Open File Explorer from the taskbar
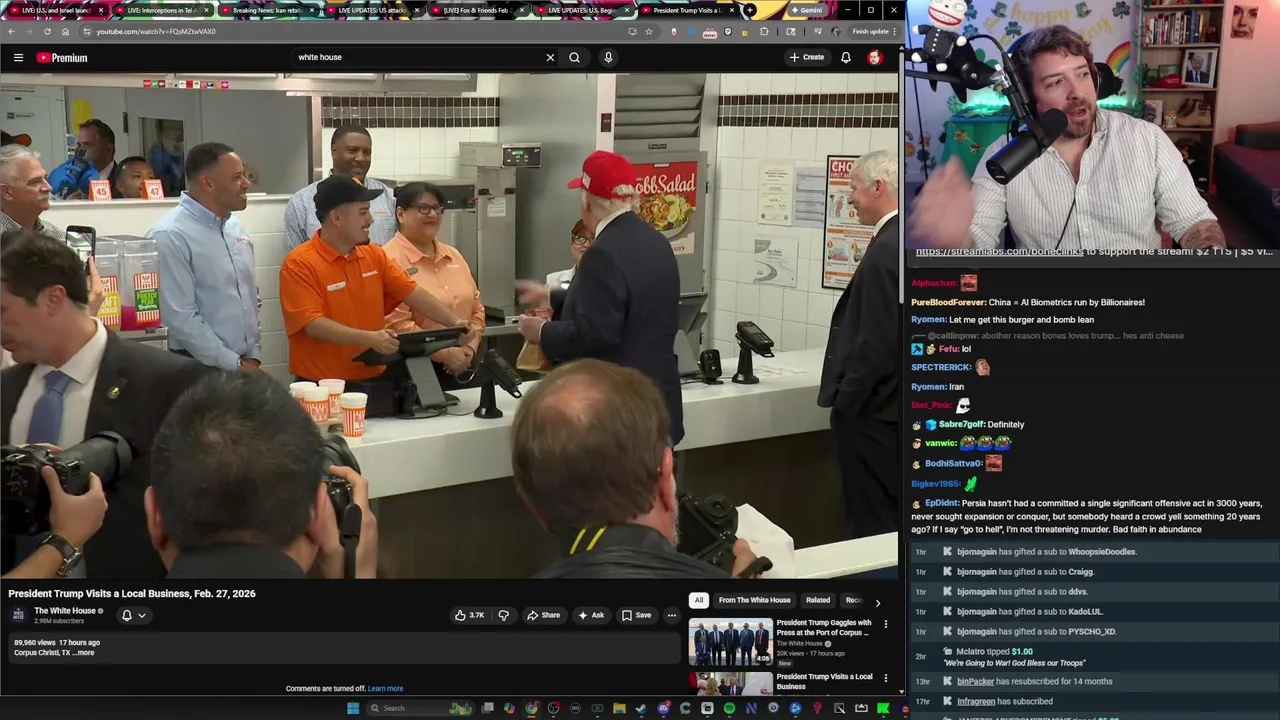The height and width of the screenshot is (720, 1280). point(619,708)
